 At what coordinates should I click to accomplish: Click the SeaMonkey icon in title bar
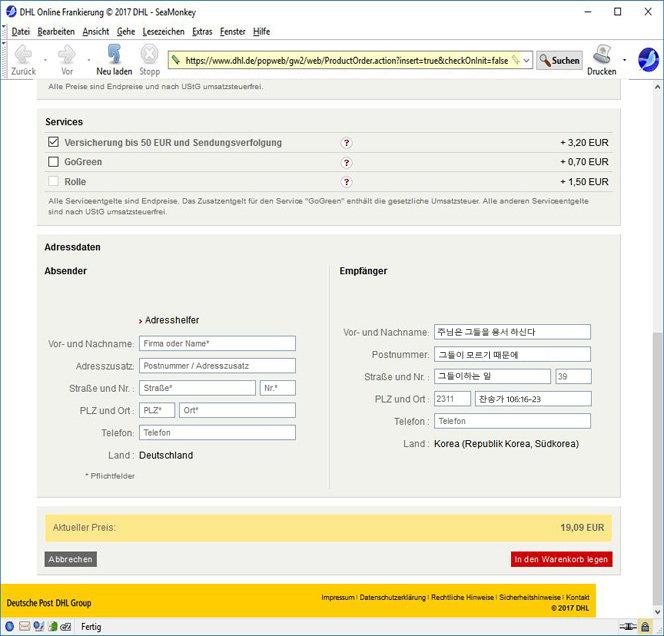pyautogui.click(x=11, y=12)
